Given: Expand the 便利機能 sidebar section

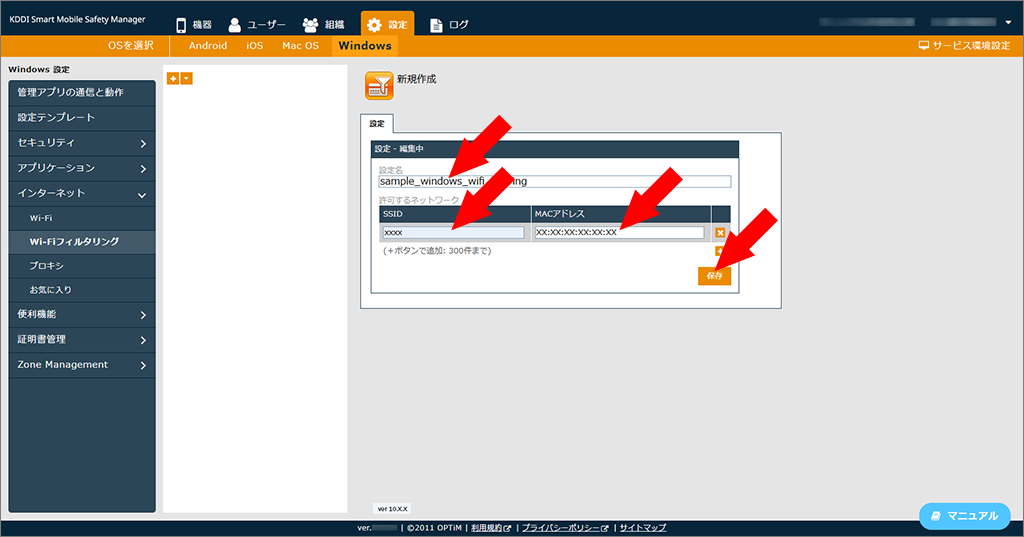Looking at the screenshot, I should point(82,315).
